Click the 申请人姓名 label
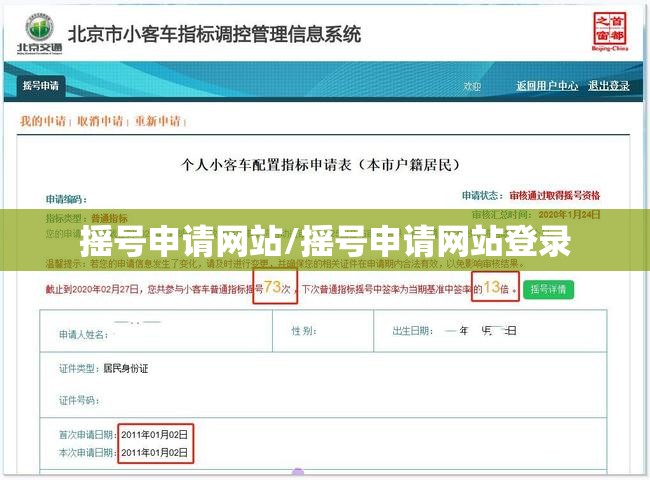Viewport: 650px width, 480px height. (84, 335)
